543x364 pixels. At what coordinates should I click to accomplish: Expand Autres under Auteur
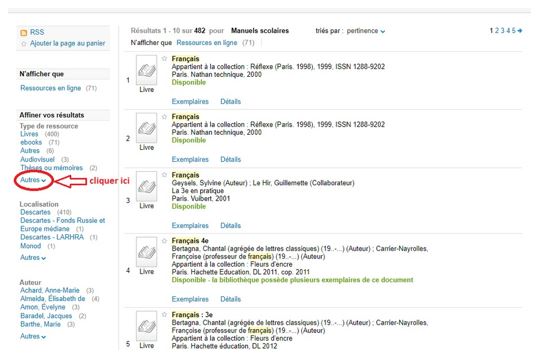(x=33, y=336)
